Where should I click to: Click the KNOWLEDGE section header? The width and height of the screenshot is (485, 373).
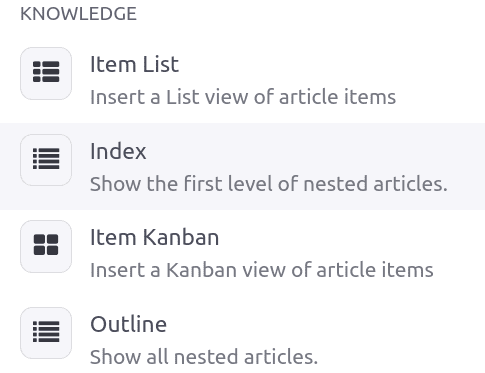coord(78,14)
